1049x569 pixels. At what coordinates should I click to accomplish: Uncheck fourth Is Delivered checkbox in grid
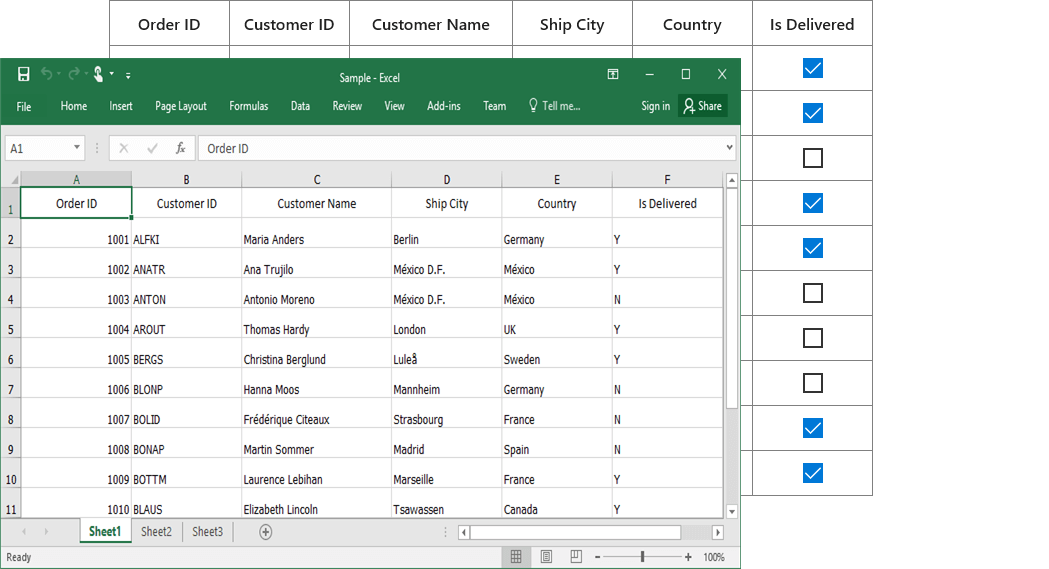(x=813, y=203)
